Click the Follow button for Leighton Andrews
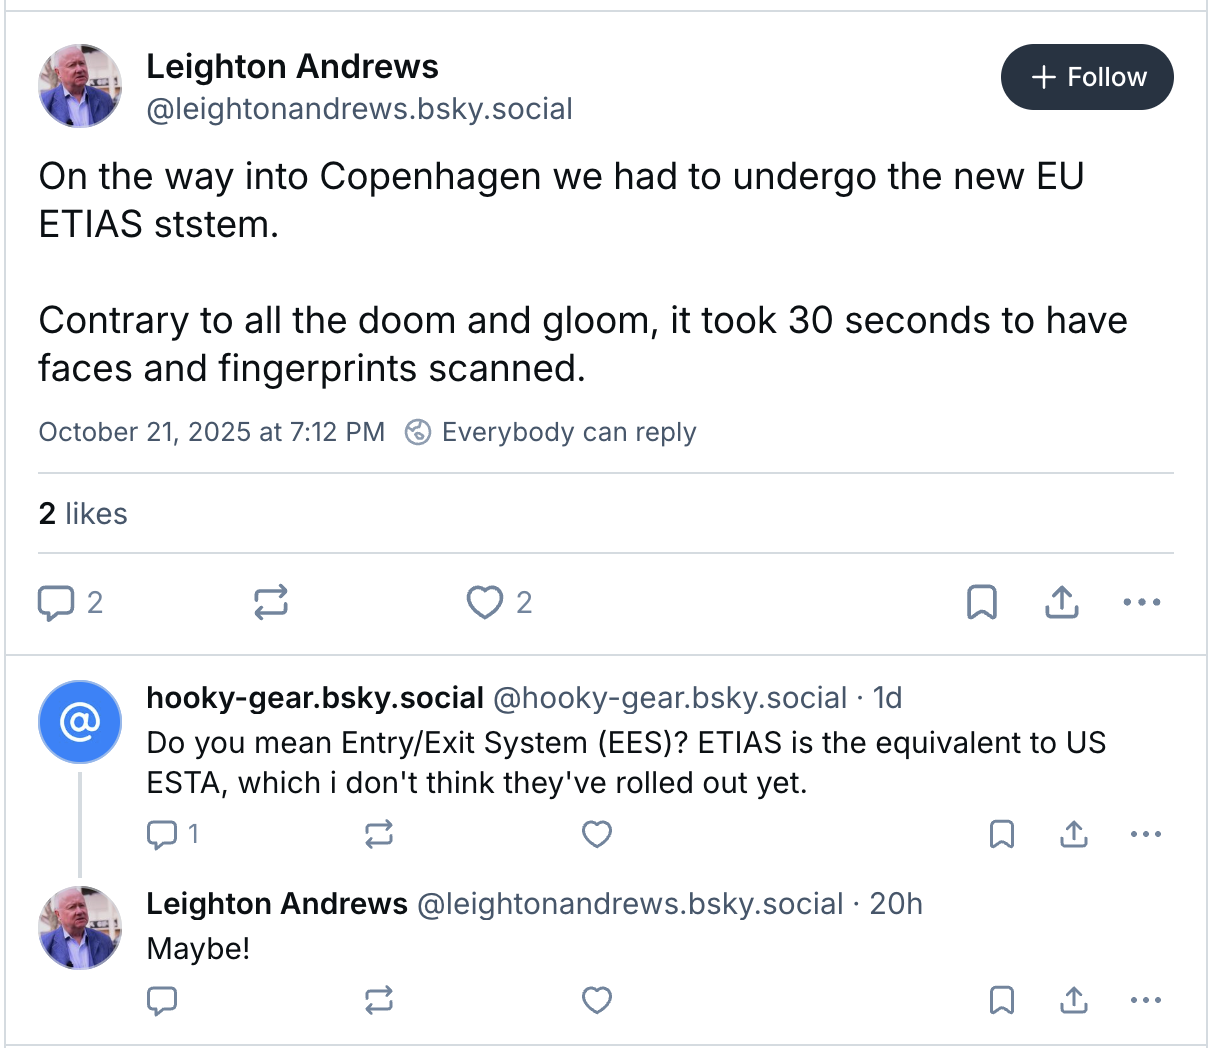Image resolution: width=1222 pixels, height=1048 pixels. tap(1087, 77)
